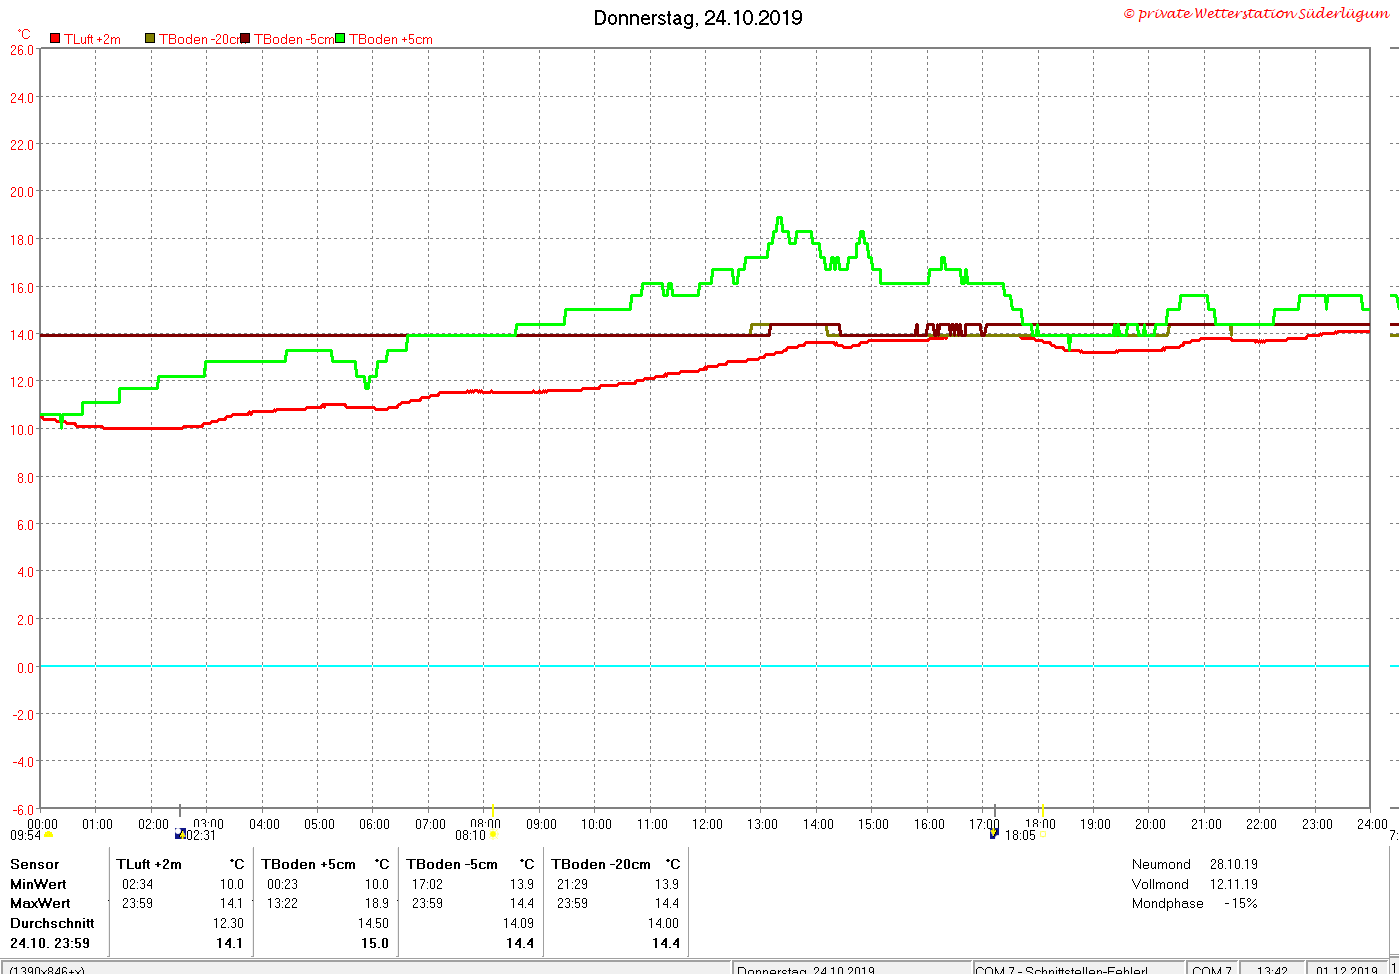Click the Donnerstag, 24.10.2019 chart title

click(x=698, y=18)
